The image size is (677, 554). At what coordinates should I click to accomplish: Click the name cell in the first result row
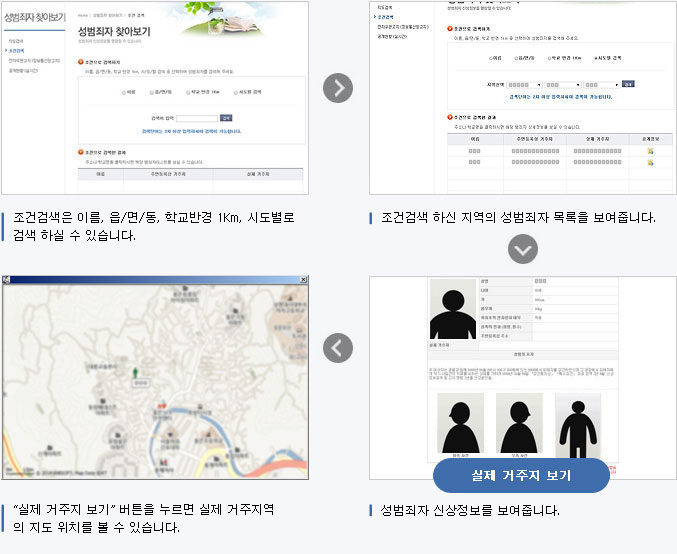tap(475, 151)
